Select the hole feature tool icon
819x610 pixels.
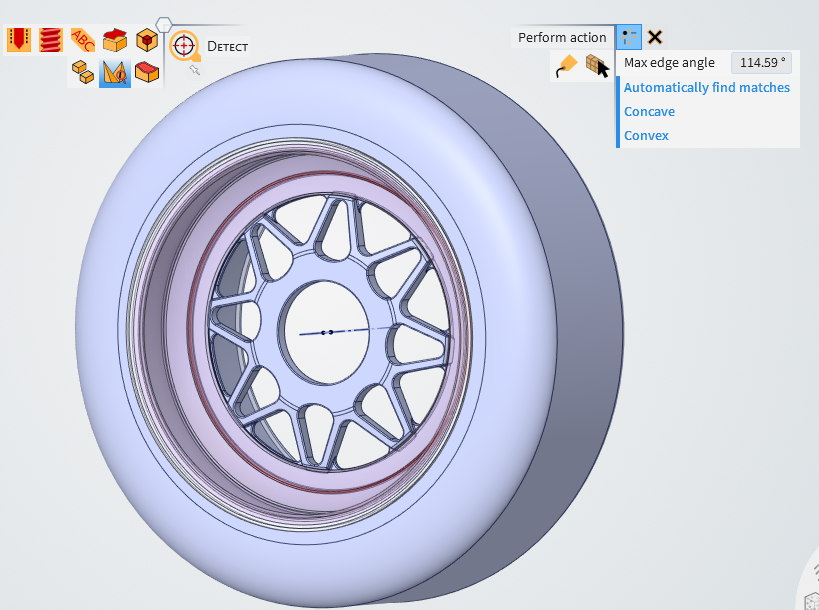click(x=18, y=41)
